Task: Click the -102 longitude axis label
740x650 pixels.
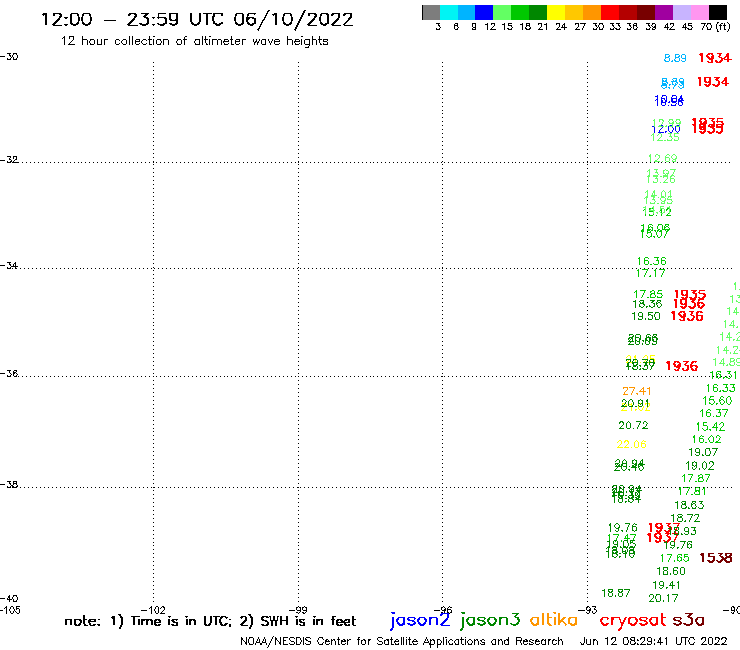Action: click(153, 610)
